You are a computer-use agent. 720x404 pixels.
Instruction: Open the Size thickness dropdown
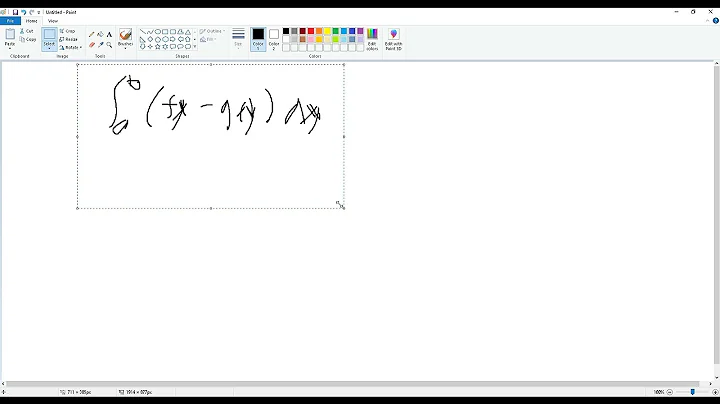pos(238,39)
